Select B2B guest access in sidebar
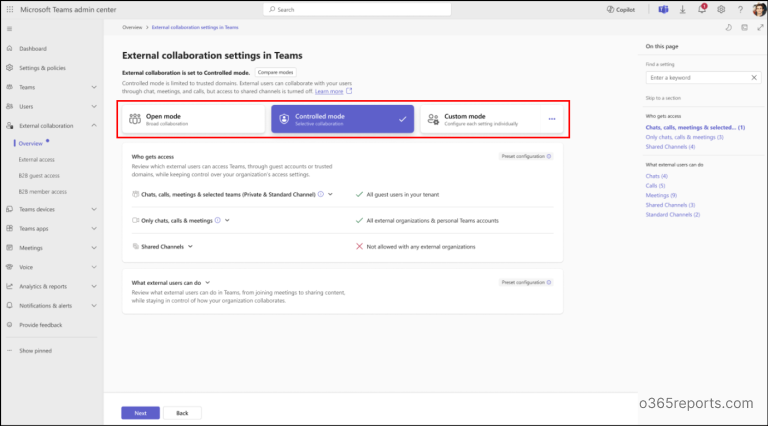The width and height of the screenshot is (768, 426). (x=39, y=176)
